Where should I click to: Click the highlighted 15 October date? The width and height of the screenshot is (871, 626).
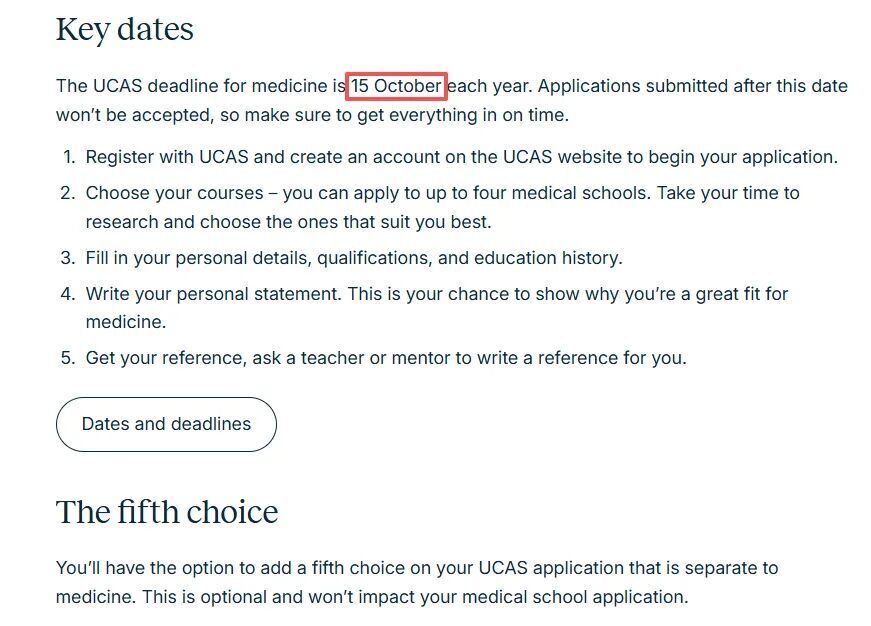click(396, 86)
